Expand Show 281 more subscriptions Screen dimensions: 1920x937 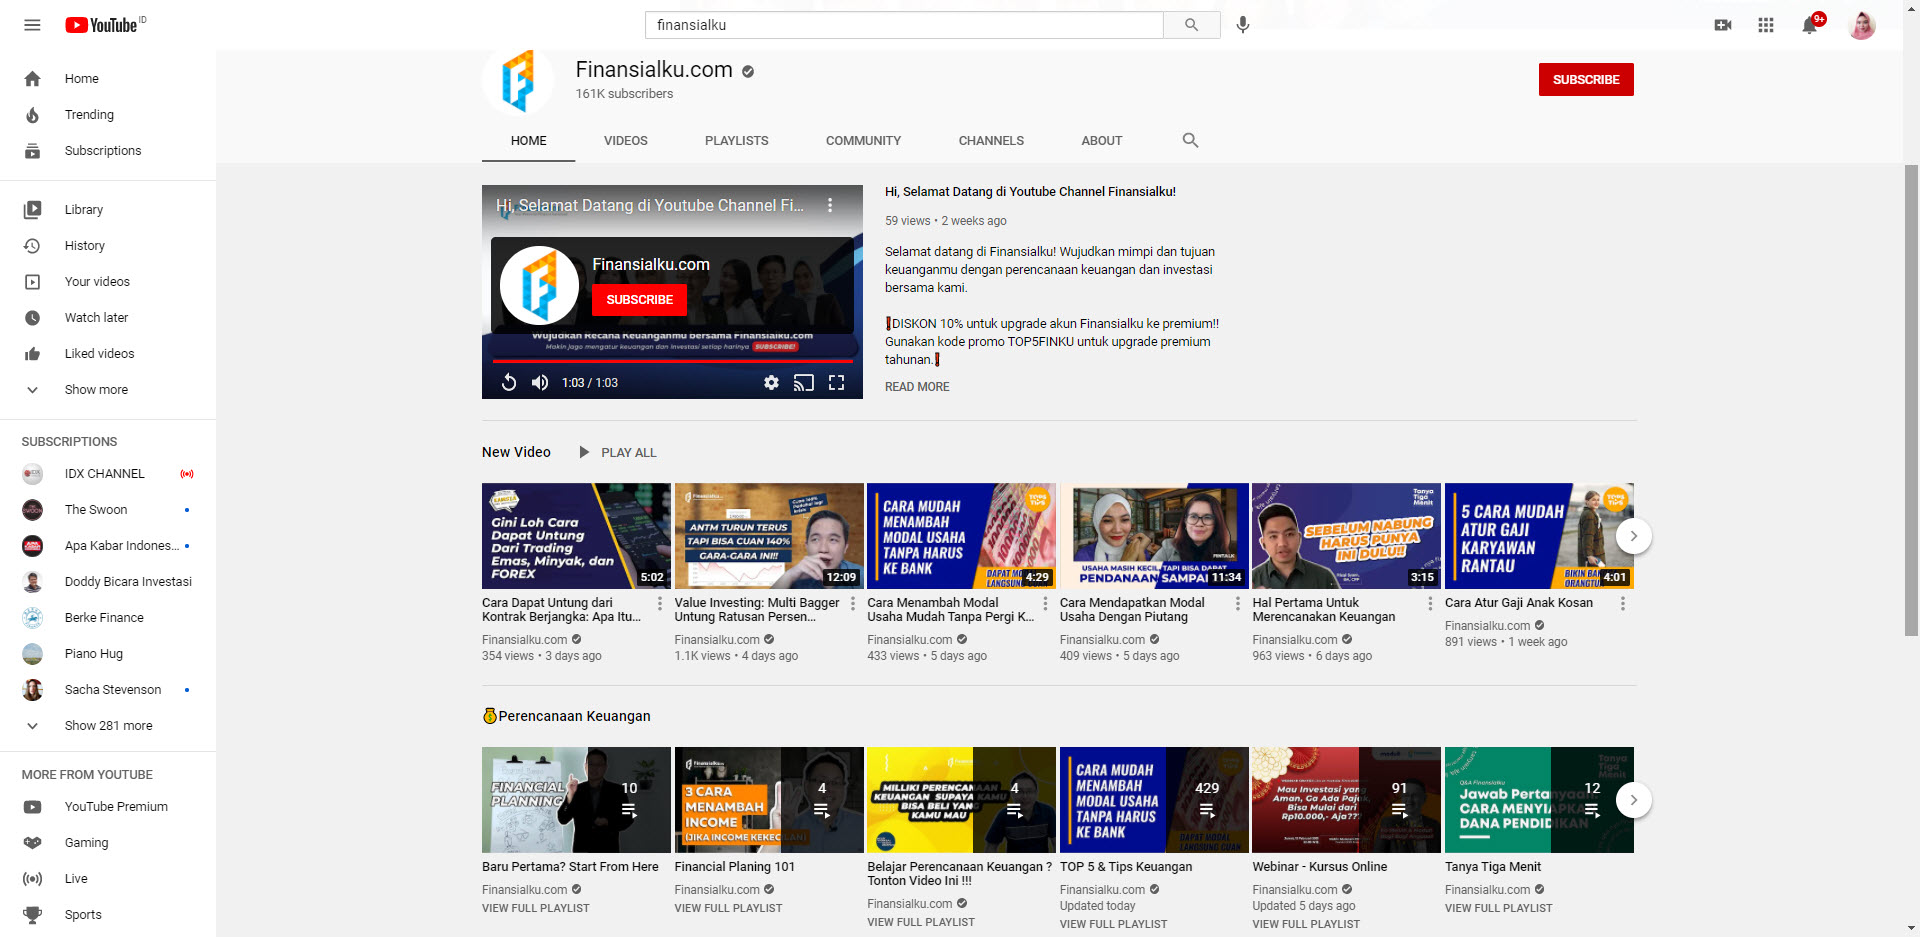point(108,726)
